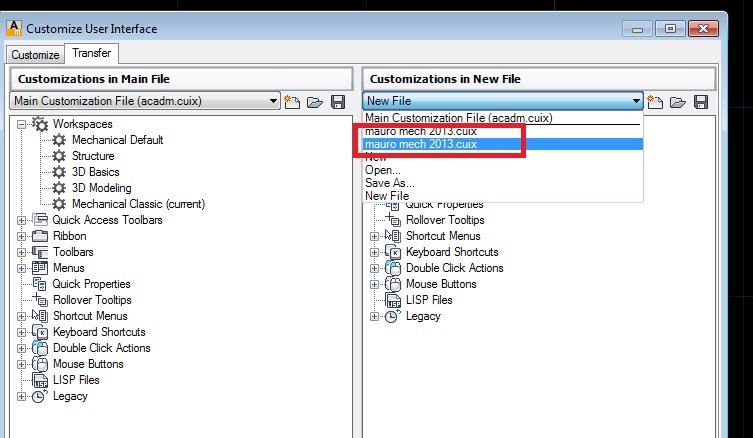
Task: Choose Save As... from the dropdown list
Action: [502, 183]
